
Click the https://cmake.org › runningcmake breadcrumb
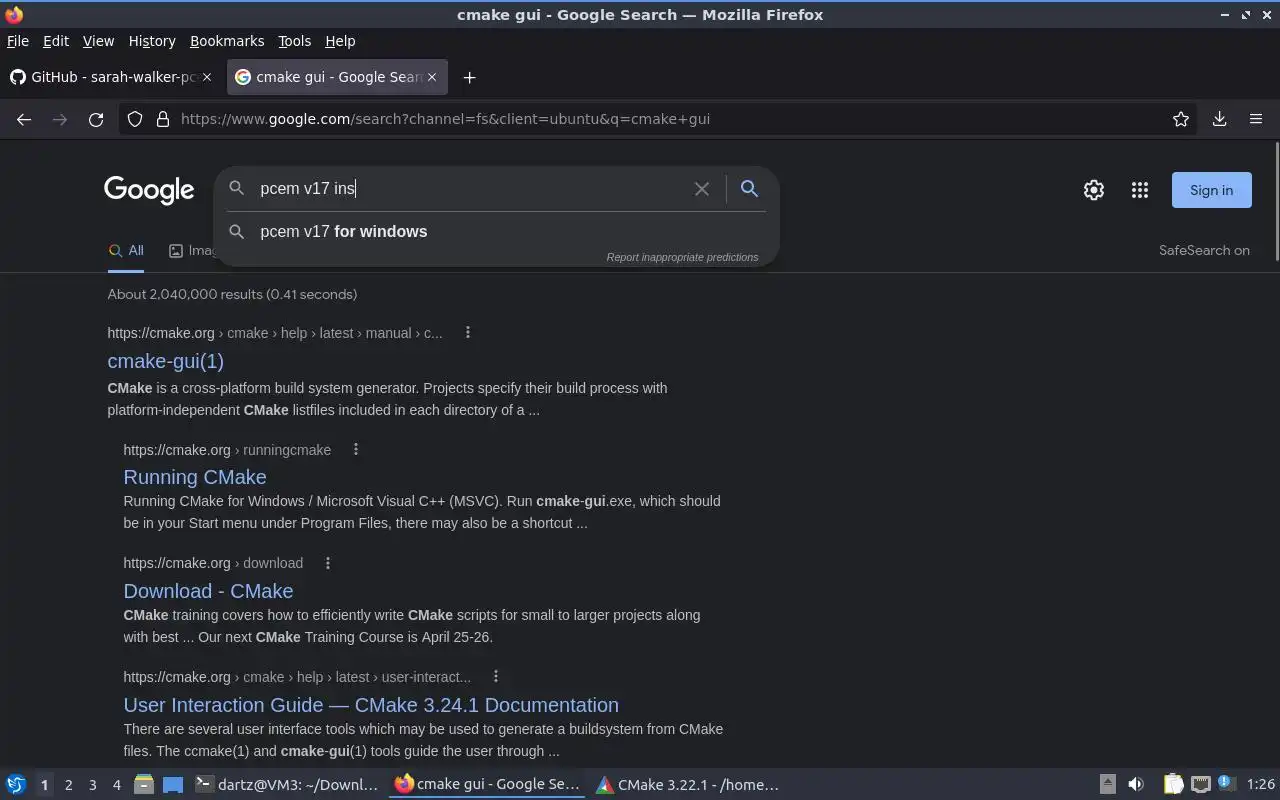tap(227, 450)
